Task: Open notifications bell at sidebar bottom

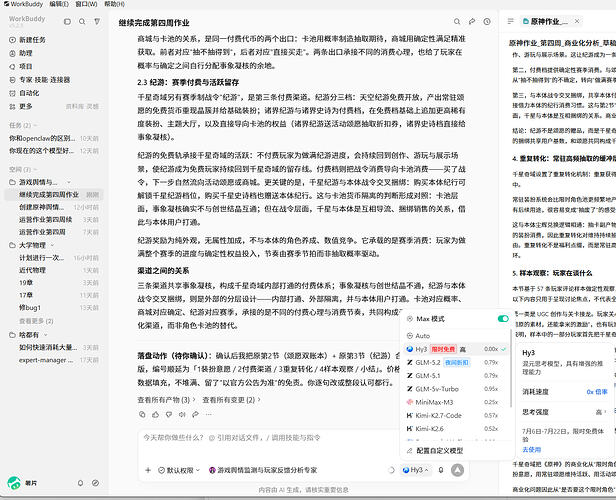Action: pyautogui.click(x=80, y=483)
